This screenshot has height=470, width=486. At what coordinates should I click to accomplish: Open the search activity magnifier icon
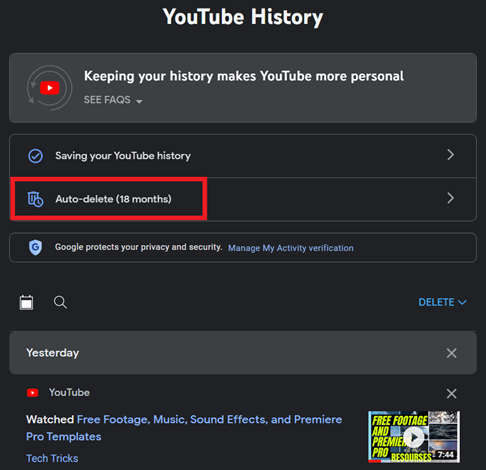[x=60, y=302]
